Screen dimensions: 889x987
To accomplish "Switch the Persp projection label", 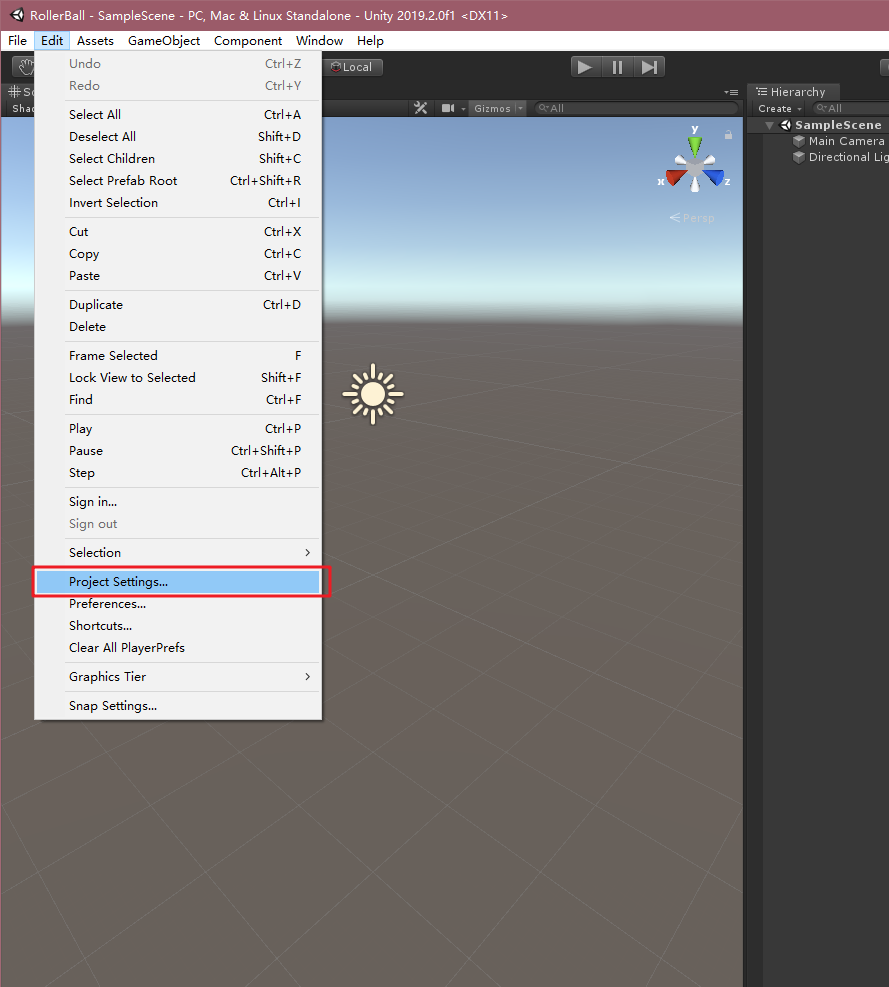I will coord(692,218).
